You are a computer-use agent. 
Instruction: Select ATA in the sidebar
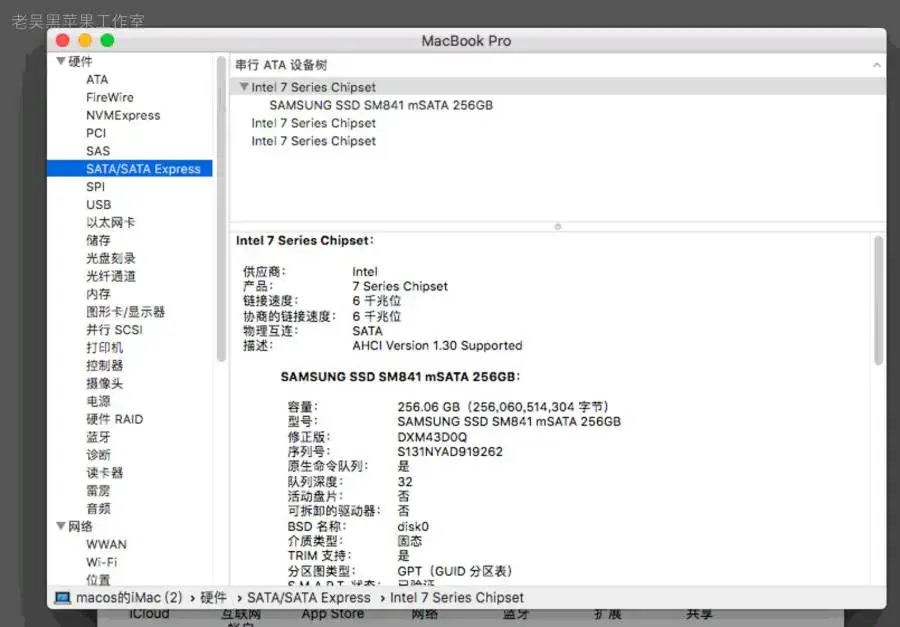coord(97,79)
